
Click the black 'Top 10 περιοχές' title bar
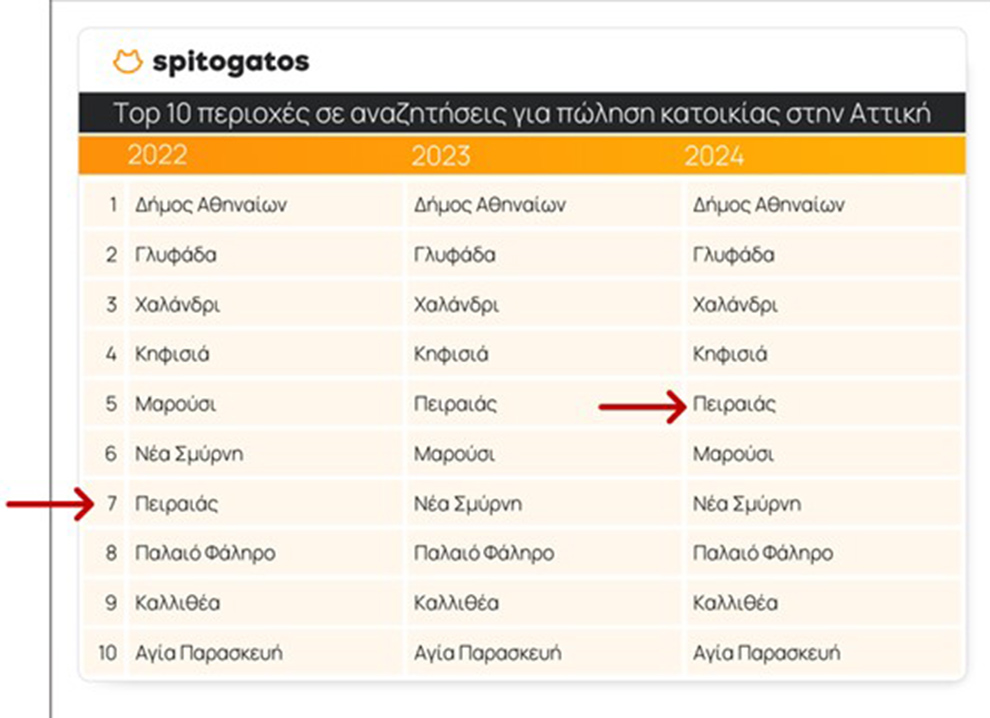[522, 113]
